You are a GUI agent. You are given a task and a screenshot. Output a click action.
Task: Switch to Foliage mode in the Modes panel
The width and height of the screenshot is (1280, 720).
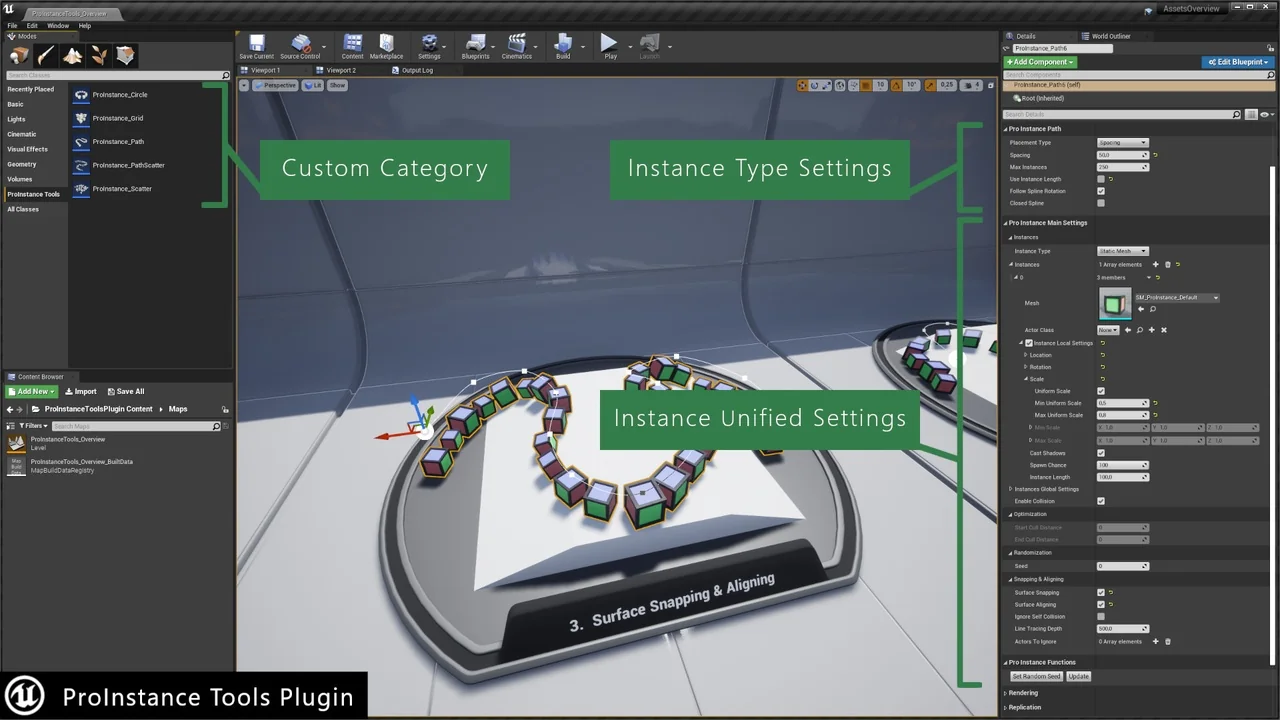(97, 55)
